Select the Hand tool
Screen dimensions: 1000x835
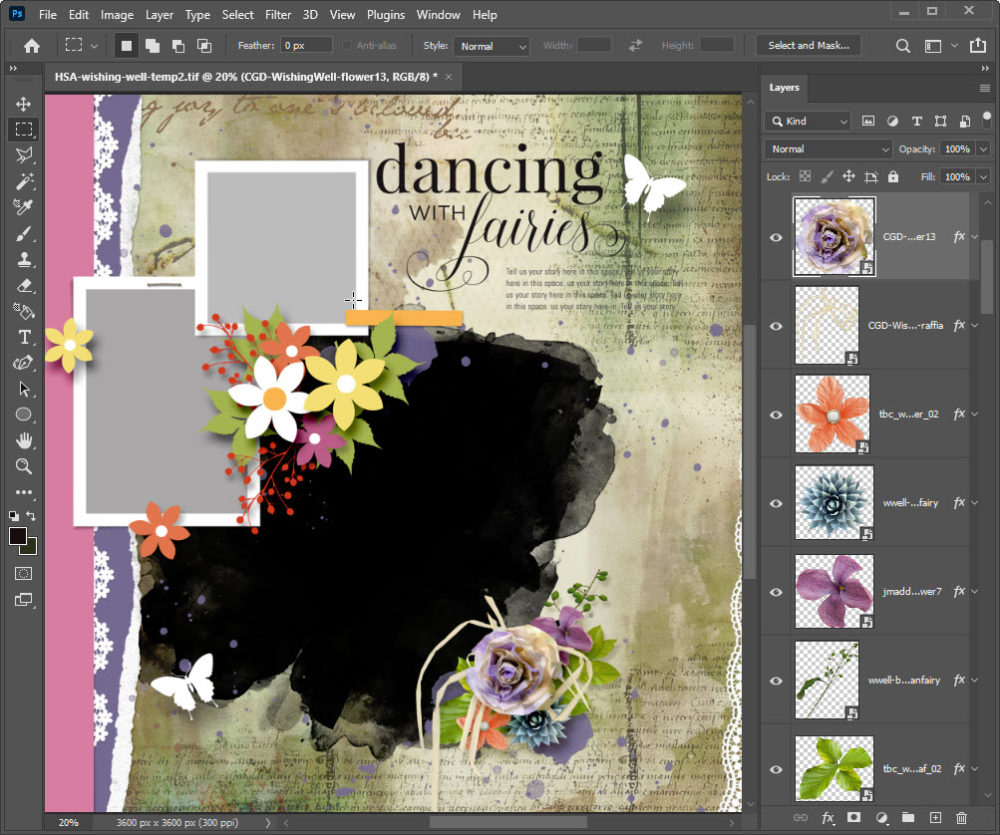click(24, 440)
